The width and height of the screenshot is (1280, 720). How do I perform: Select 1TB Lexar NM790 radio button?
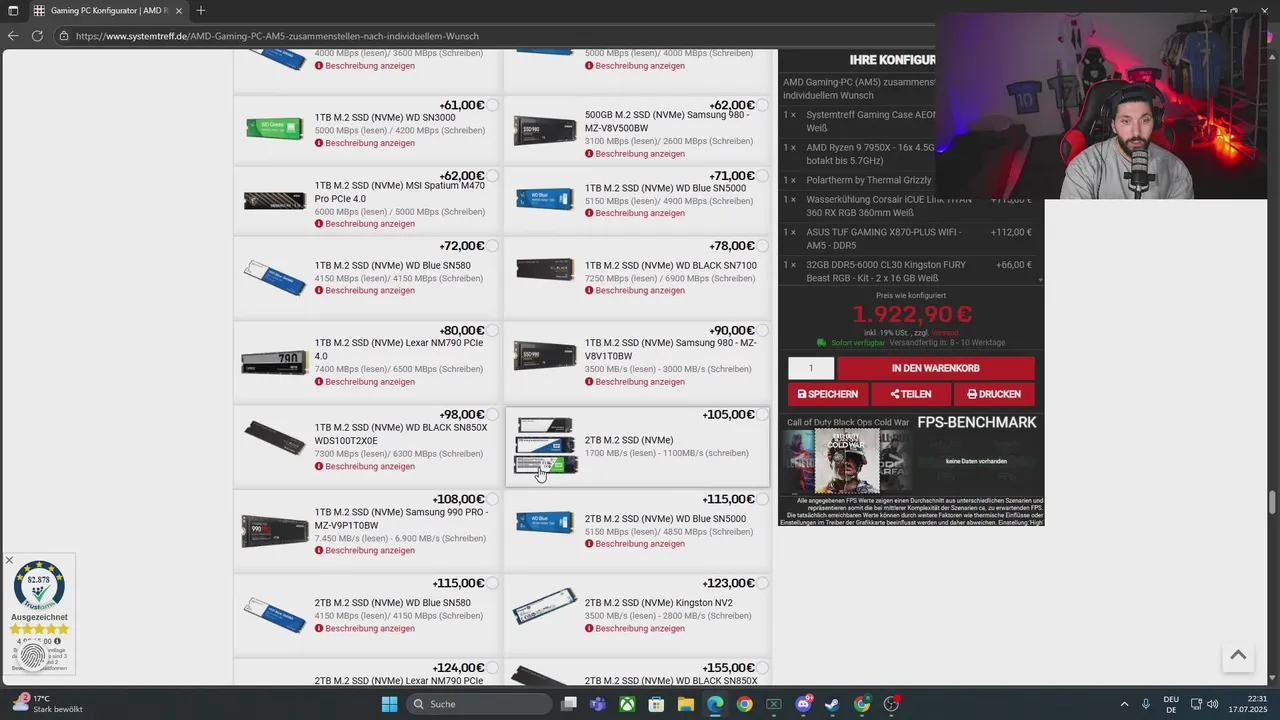tap(492, 330)
